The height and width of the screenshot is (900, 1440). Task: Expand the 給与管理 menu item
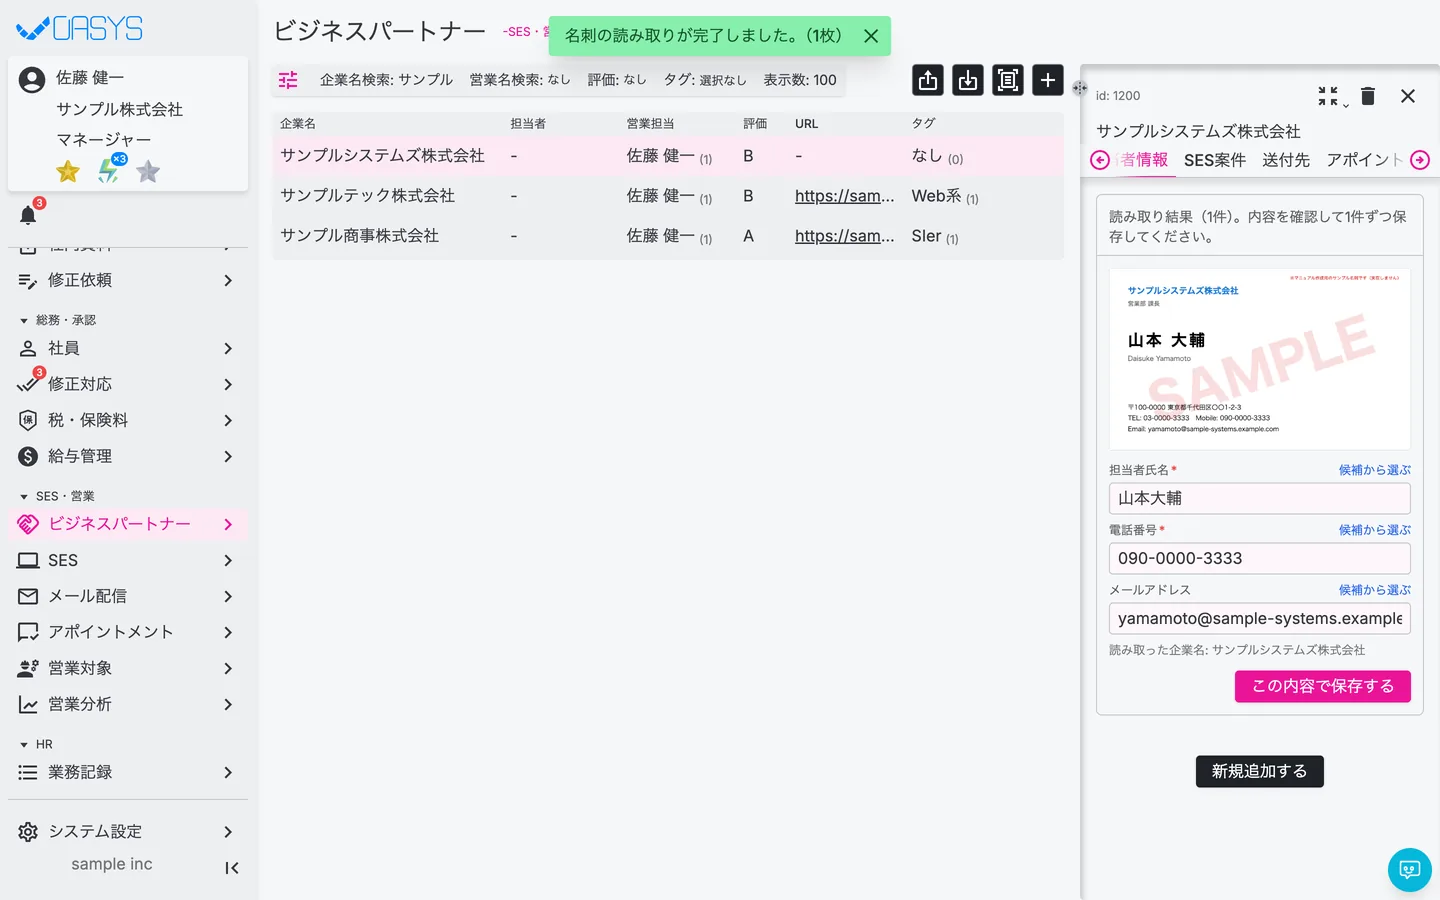click(128, 456)
